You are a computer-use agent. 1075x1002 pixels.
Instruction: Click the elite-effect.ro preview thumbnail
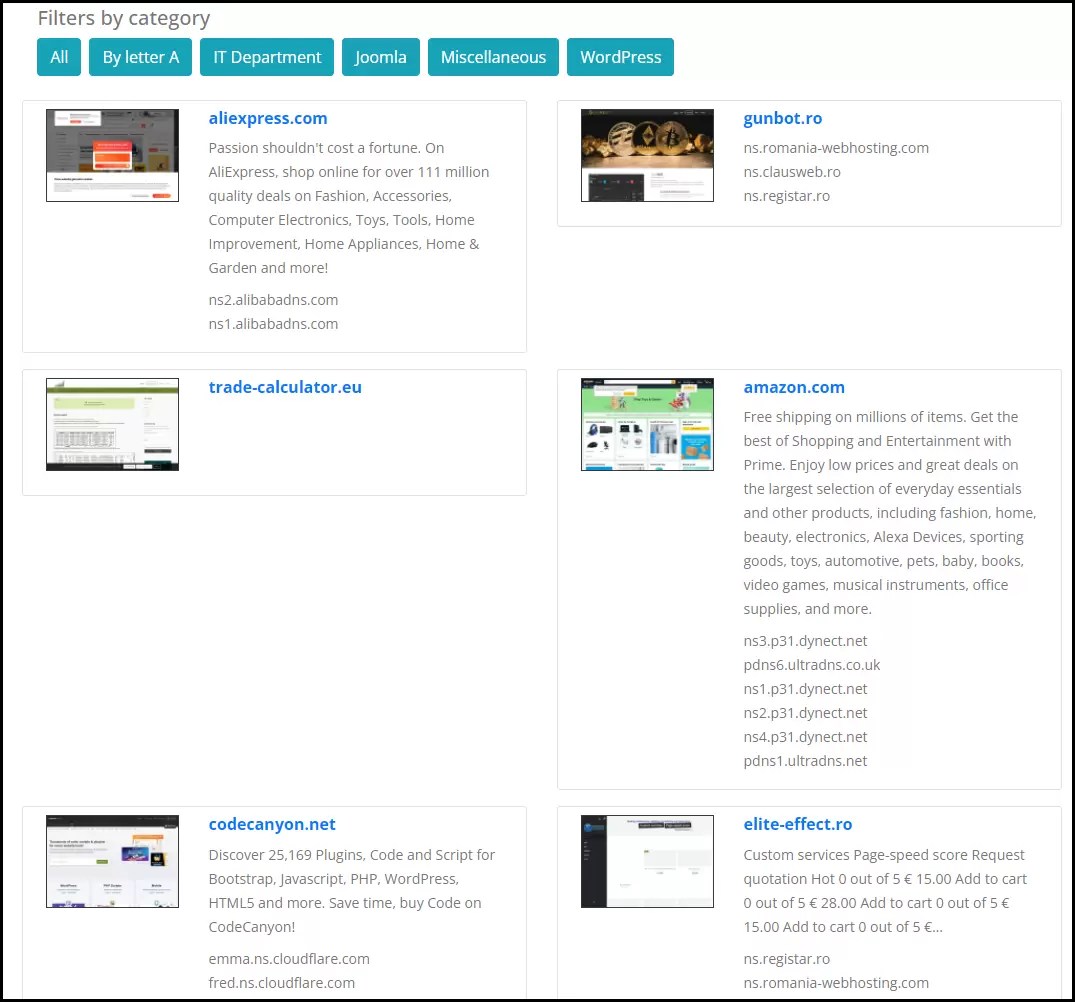647,862
